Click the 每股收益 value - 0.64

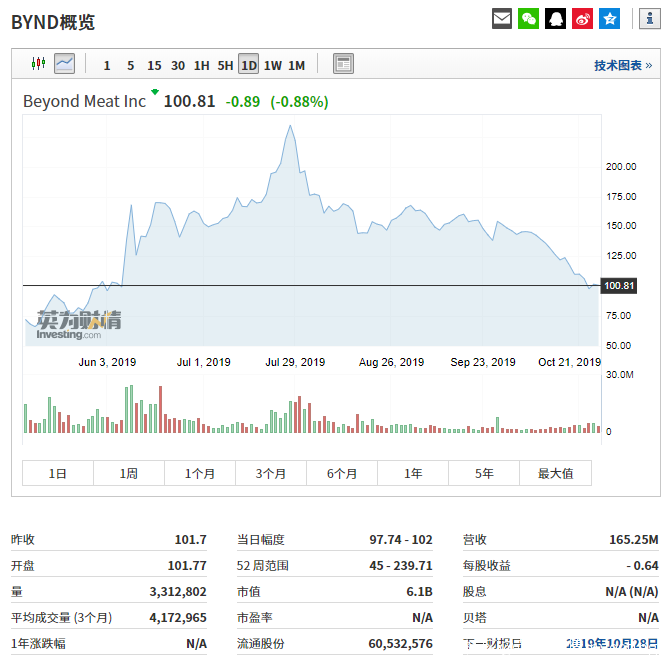642,566
